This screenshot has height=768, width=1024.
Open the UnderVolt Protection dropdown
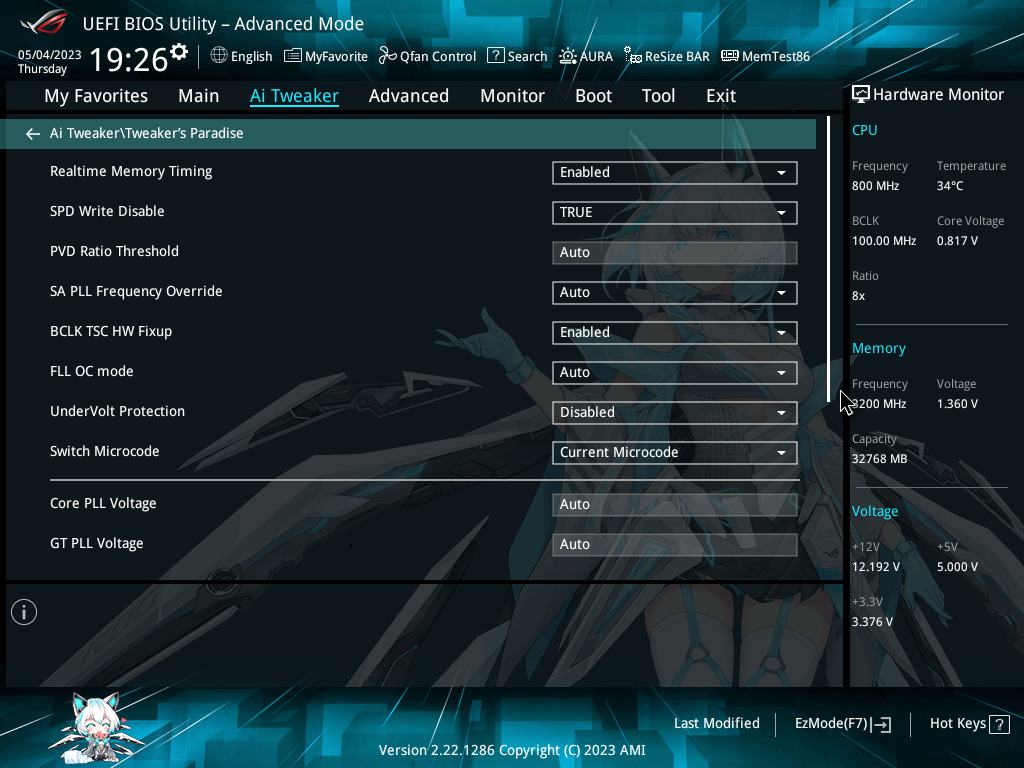[675, 413]
